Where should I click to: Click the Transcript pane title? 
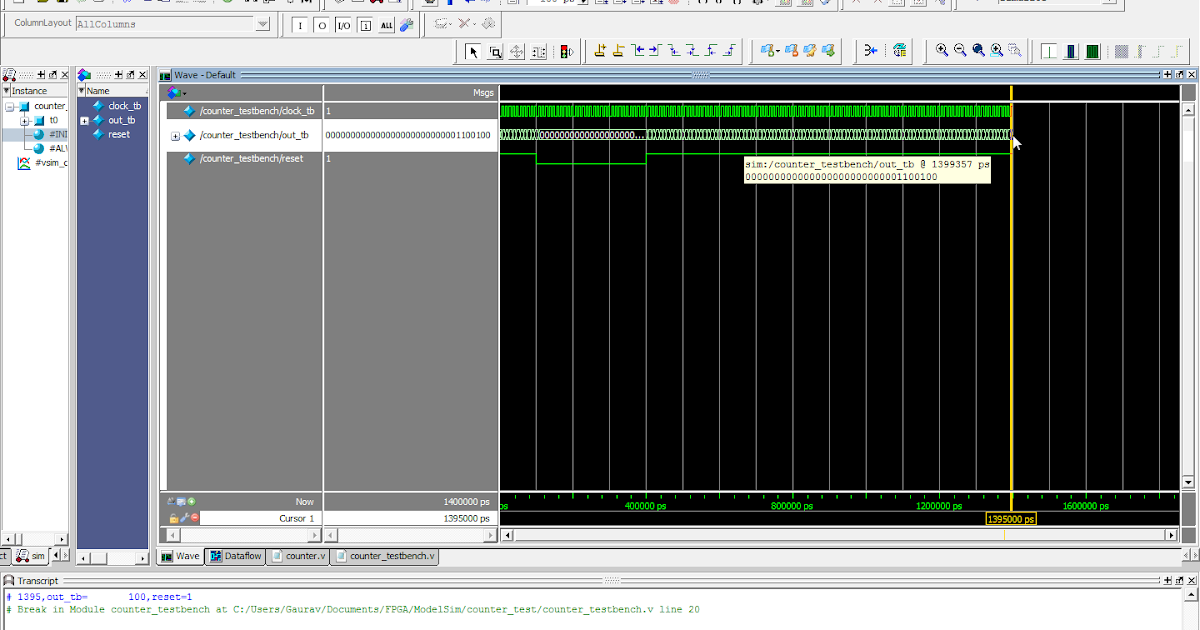(38, 581)
